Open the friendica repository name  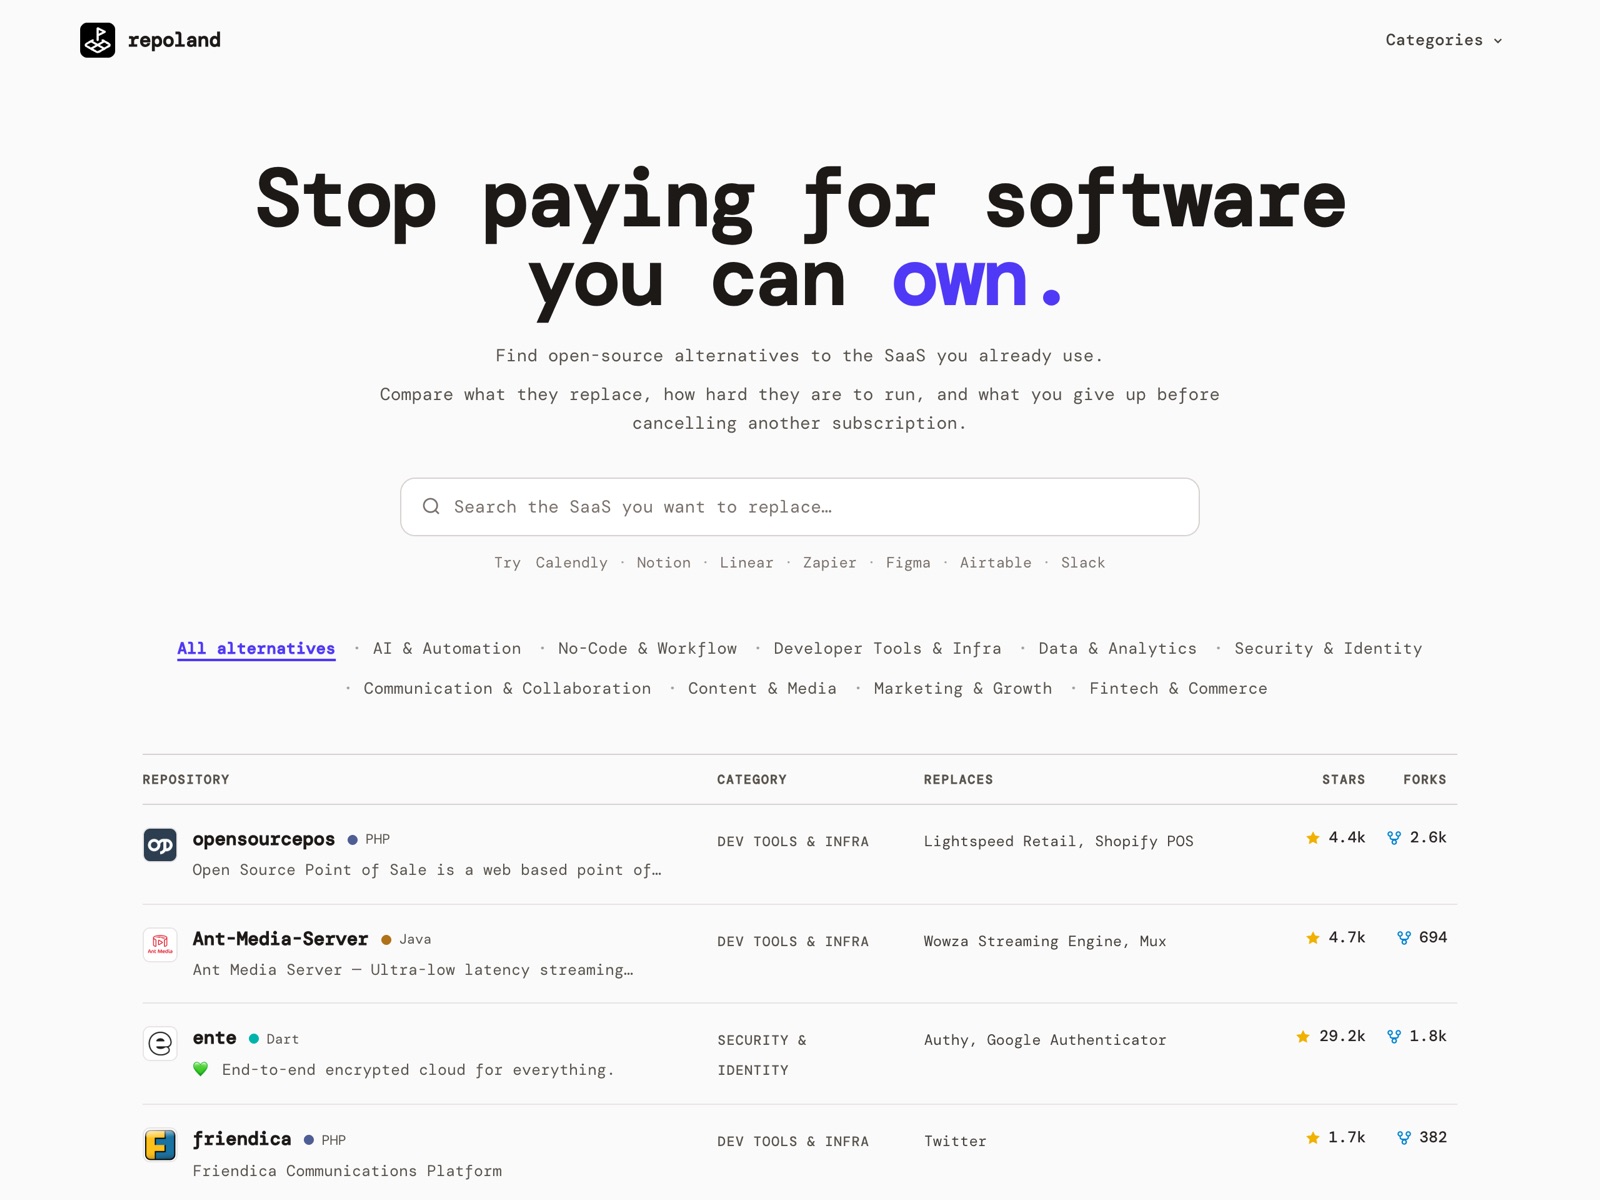pyautogui.click(x=242, y=1139)
